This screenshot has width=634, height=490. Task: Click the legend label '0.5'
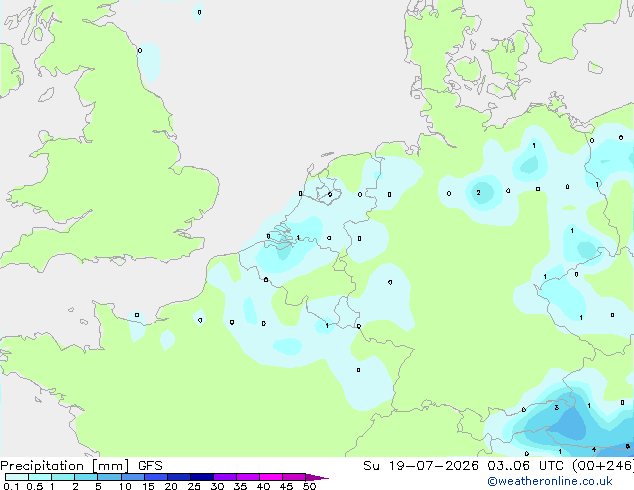[x=35, y=486]
